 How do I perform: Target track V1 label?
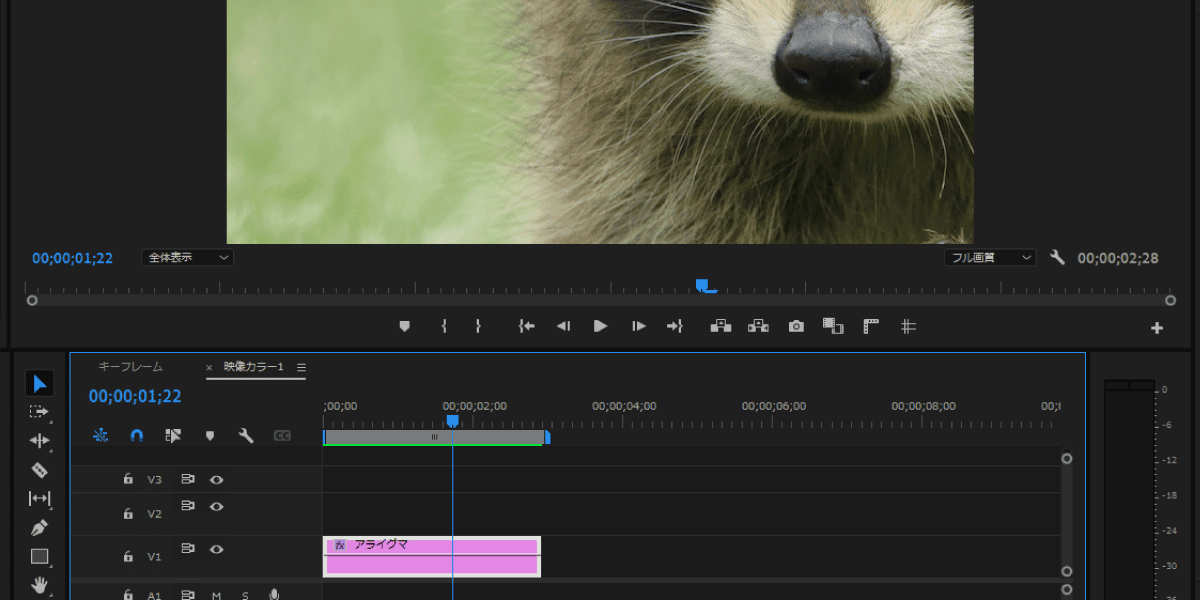point(154,557)
